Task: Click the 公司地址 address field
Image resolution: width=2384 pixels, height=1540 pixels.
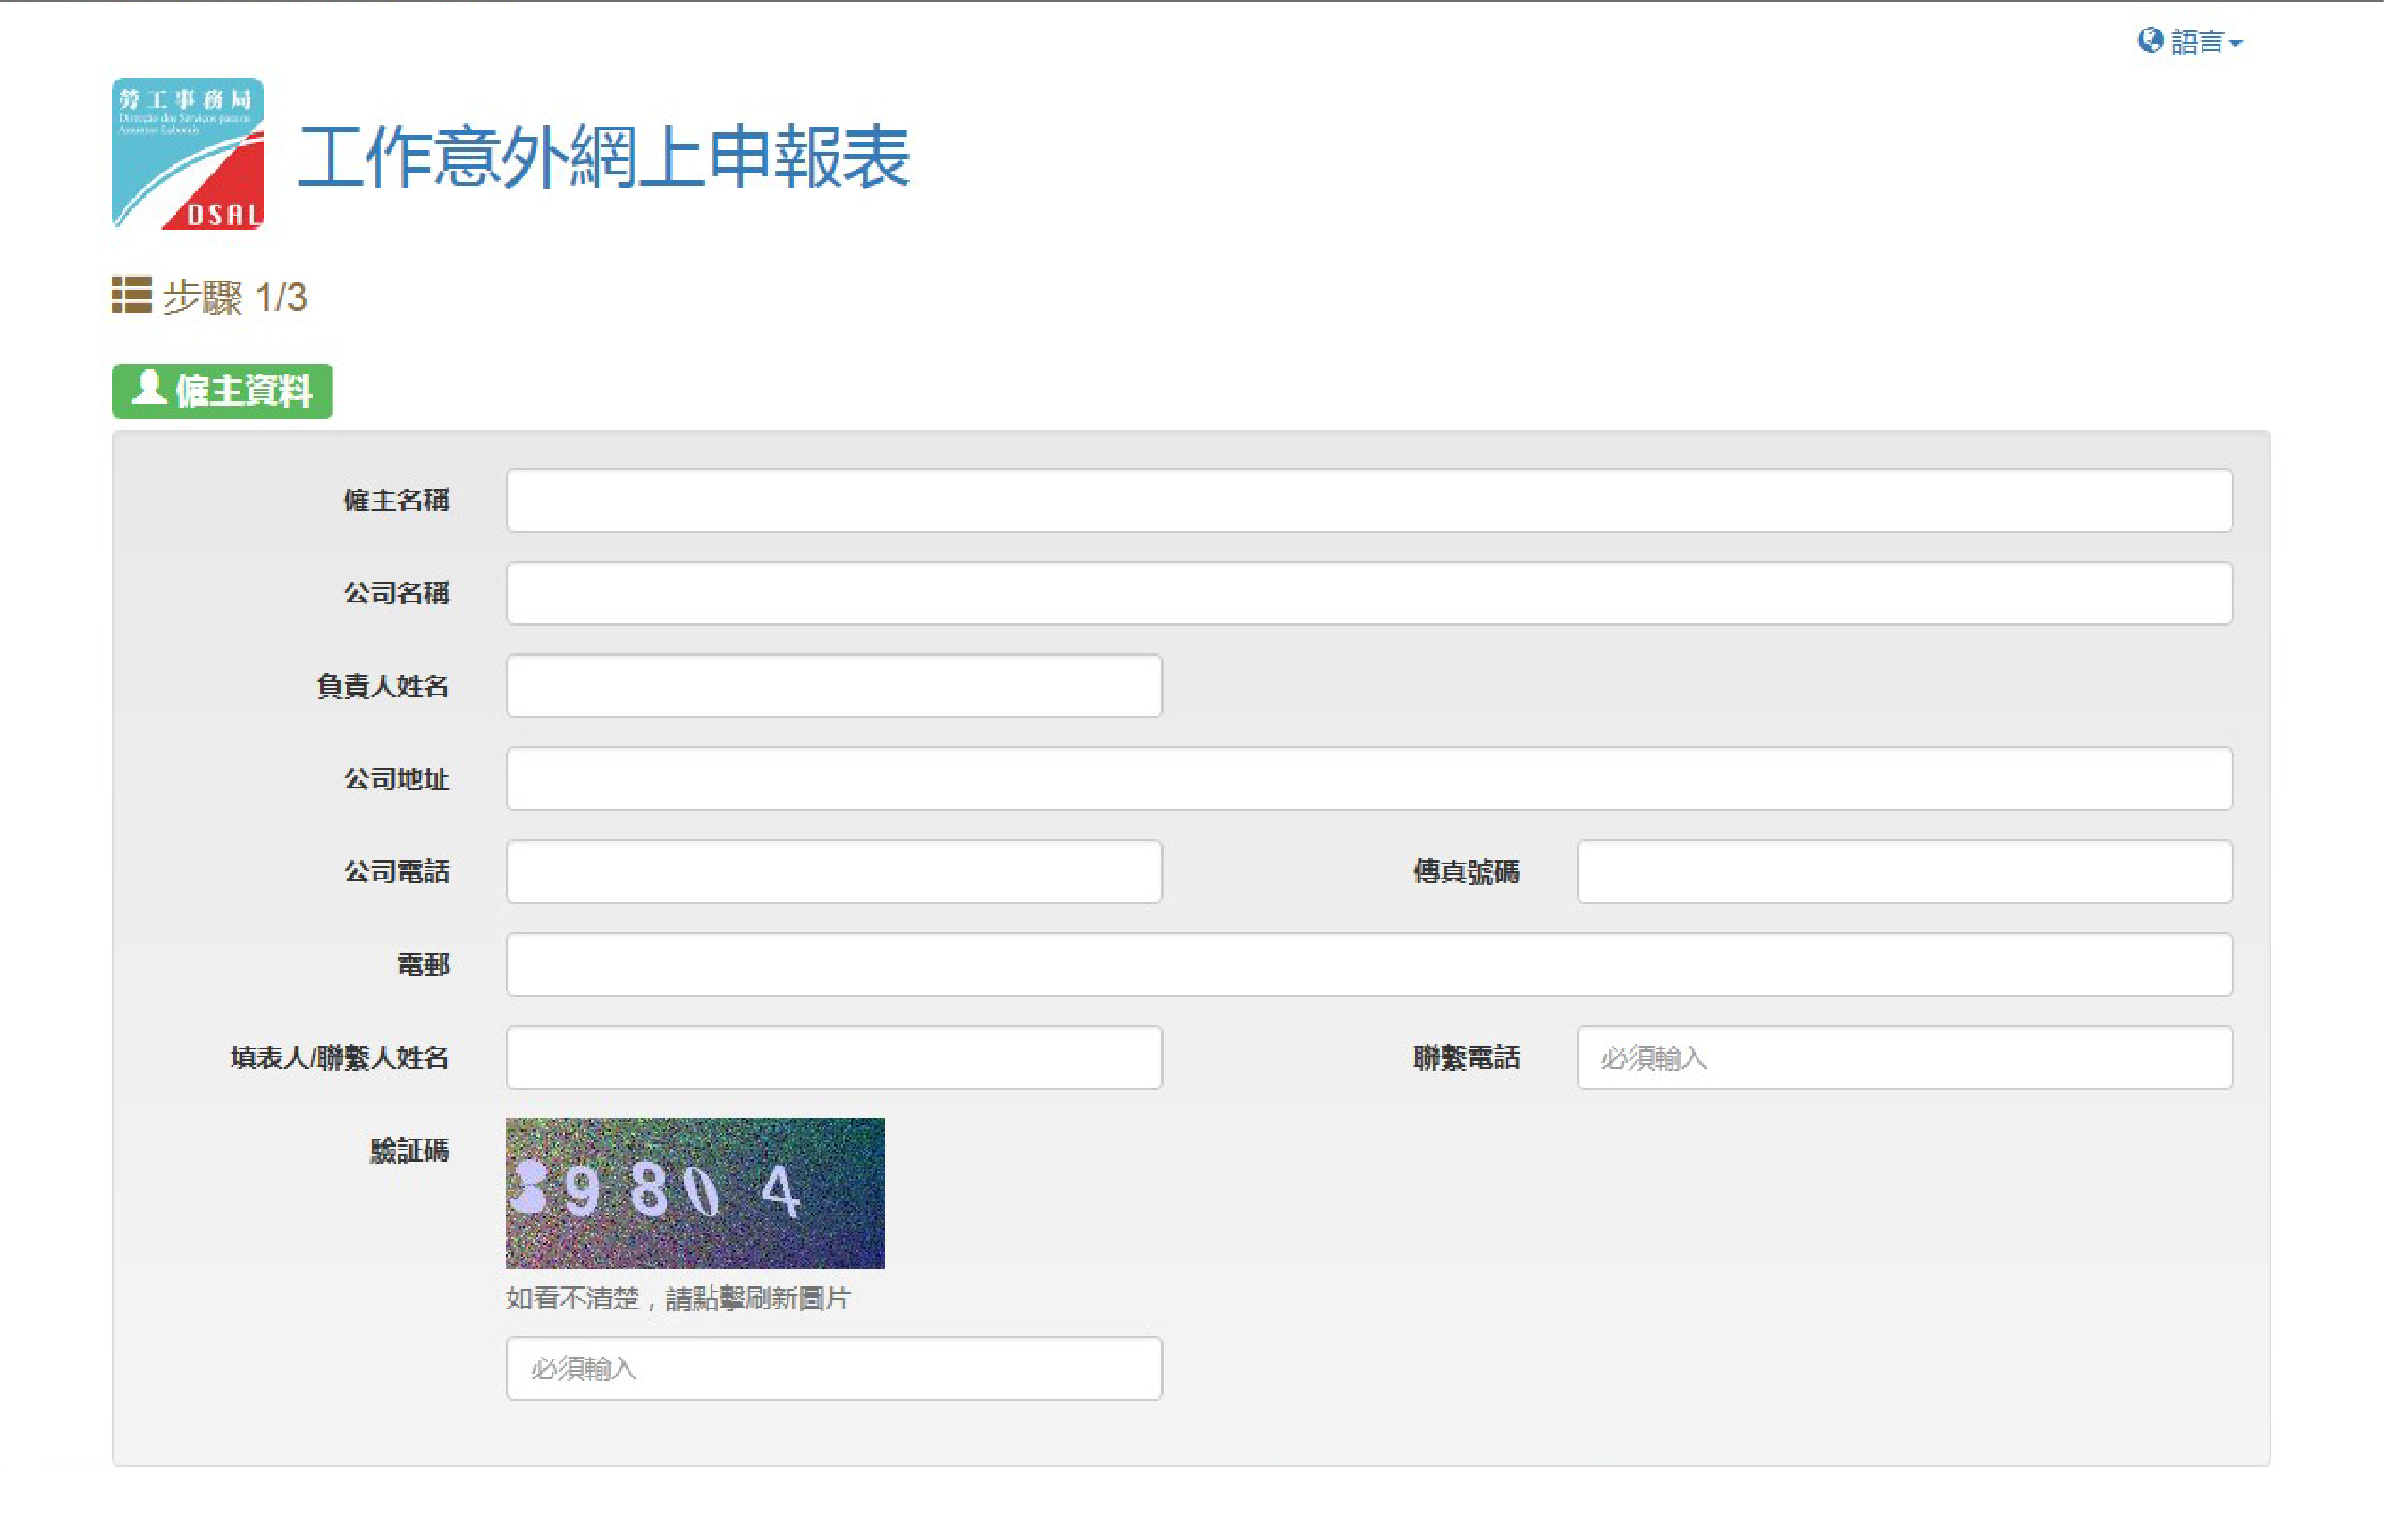Action: click(1369, 779)
